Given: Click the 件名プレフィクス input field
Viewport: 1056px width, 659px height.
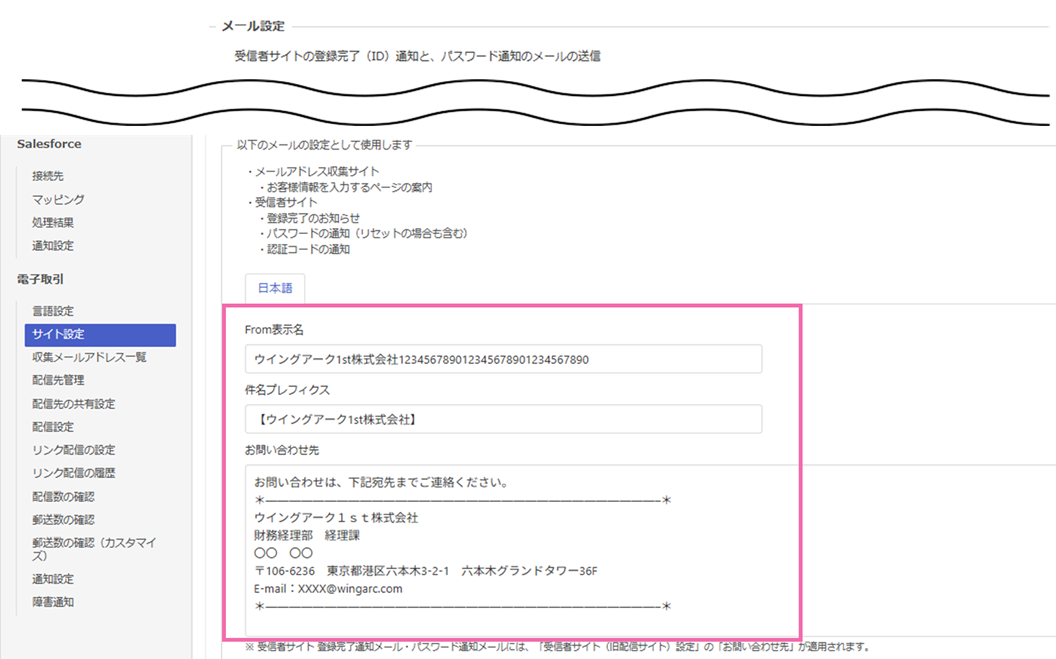Looking at the screenshot, I should [x=503, y=419].
